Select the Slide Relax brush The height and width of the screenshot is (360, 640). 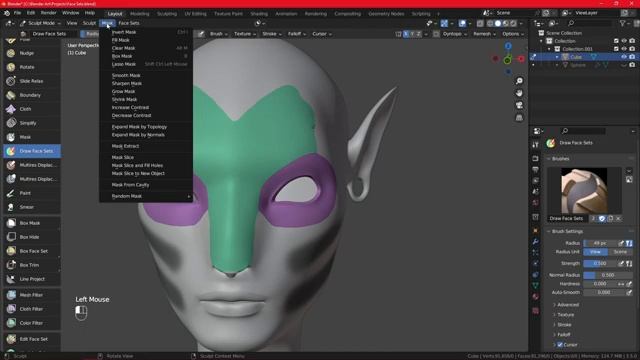point(32,81)
